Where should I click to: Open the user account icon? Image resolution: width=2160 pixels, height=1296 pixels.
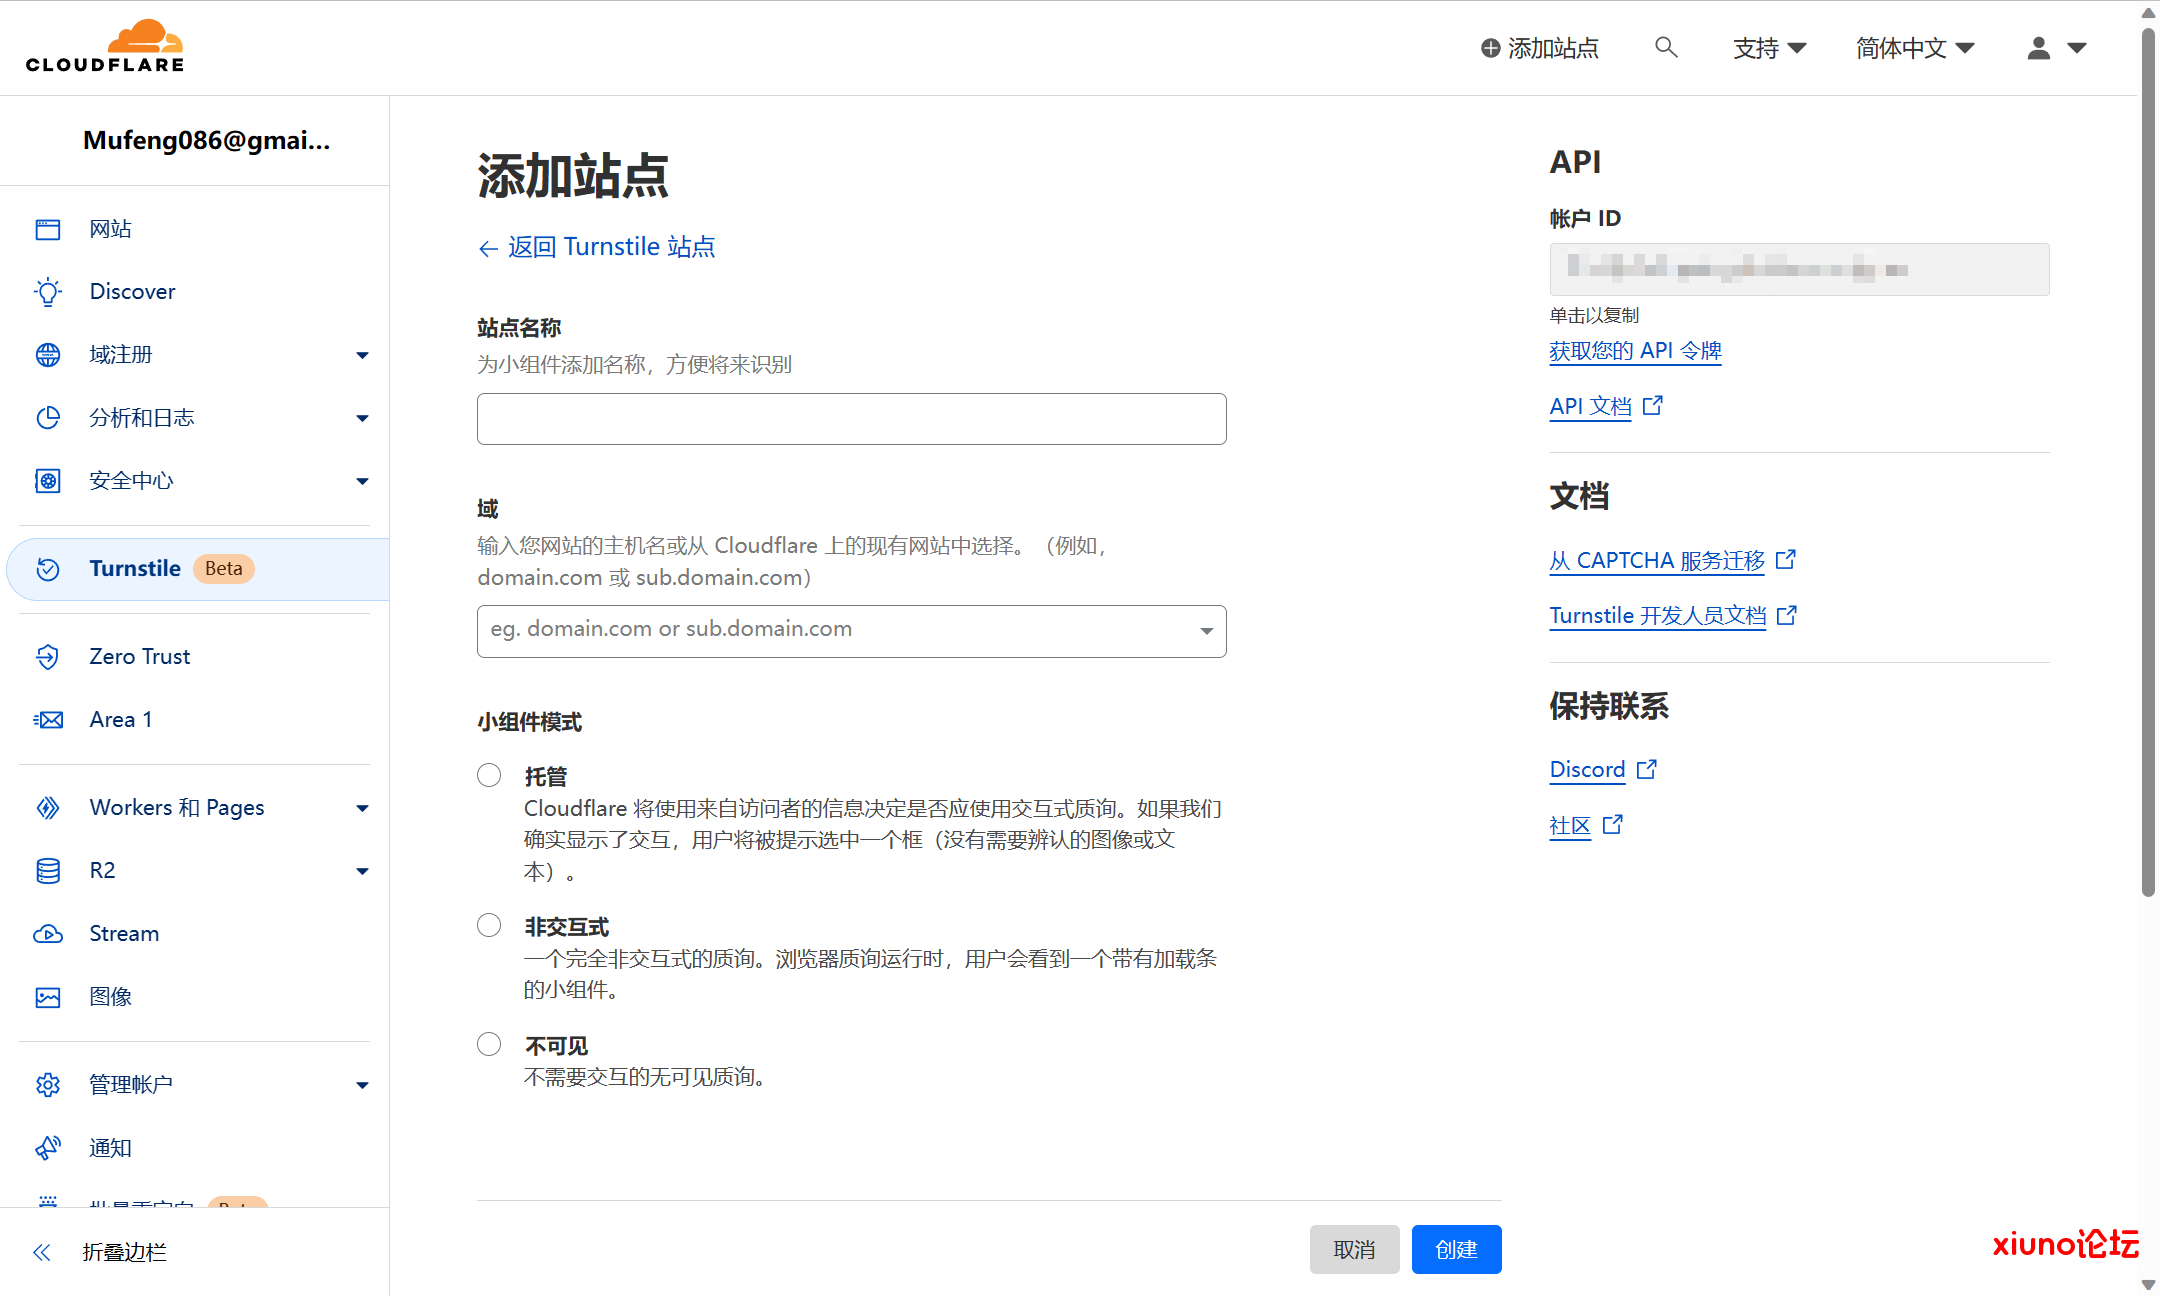[x=2036, y=47]
